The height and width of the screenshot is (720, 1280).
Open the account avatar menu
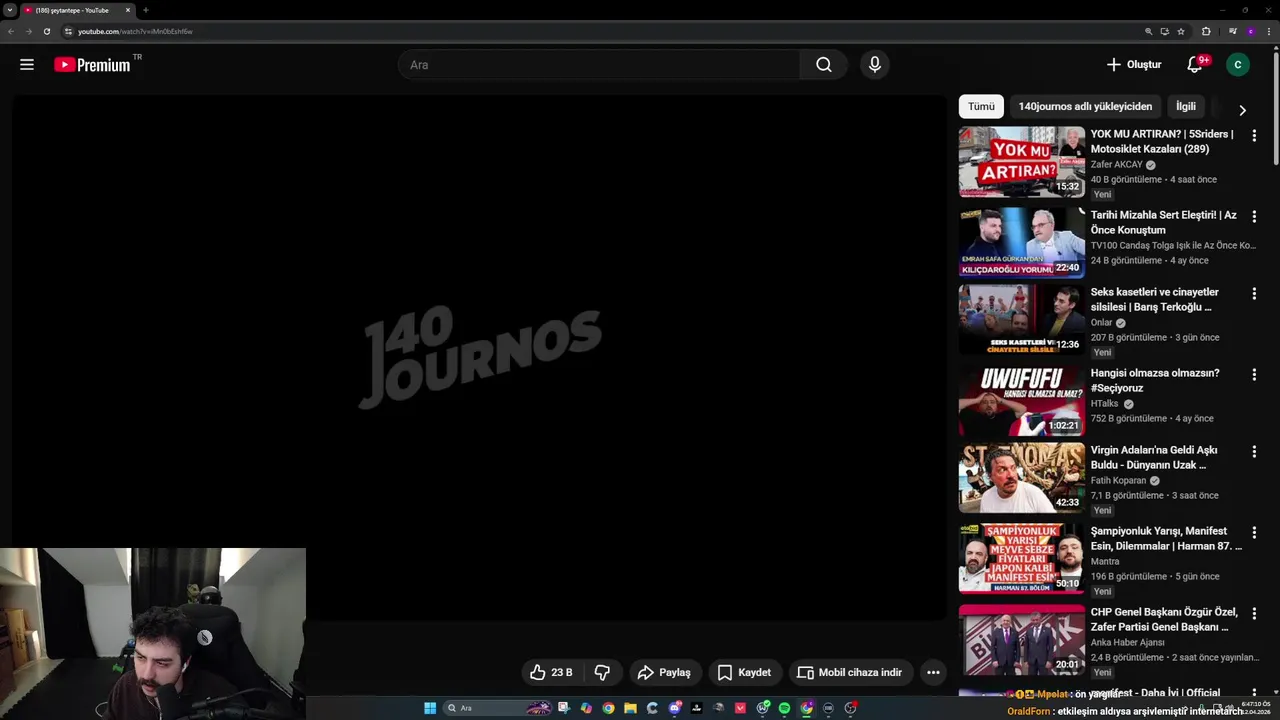pyautogui.click(x=1237, y=64)
